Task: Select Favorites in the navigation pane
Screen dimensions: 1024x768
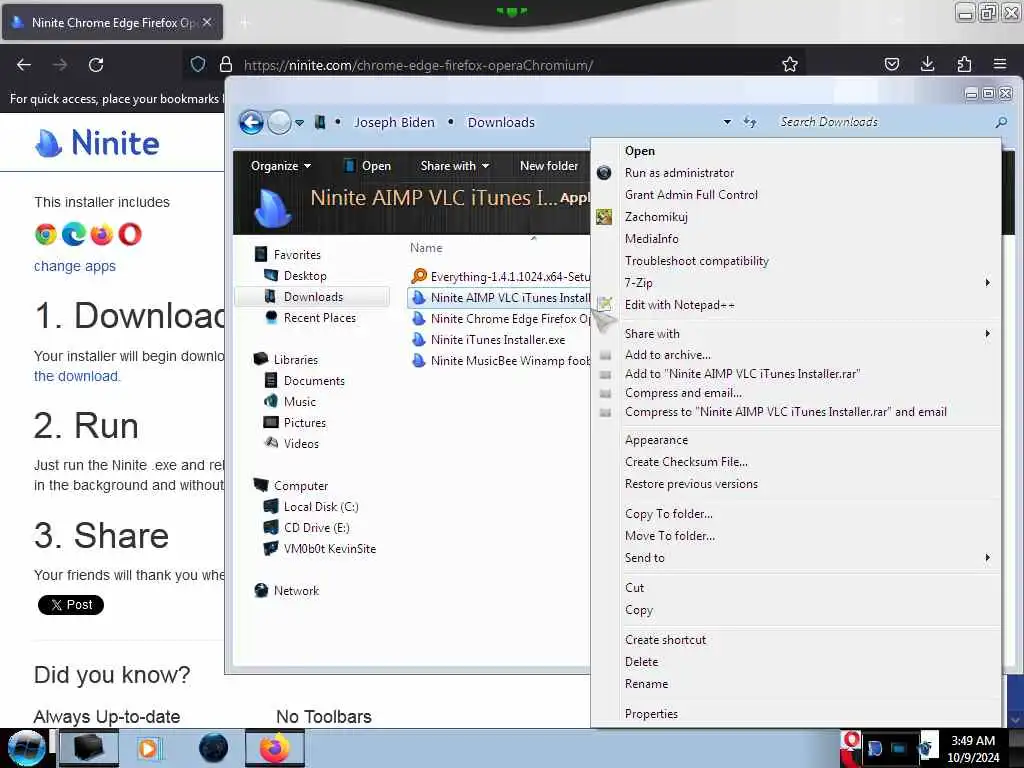Action: [x=297, y=255]
